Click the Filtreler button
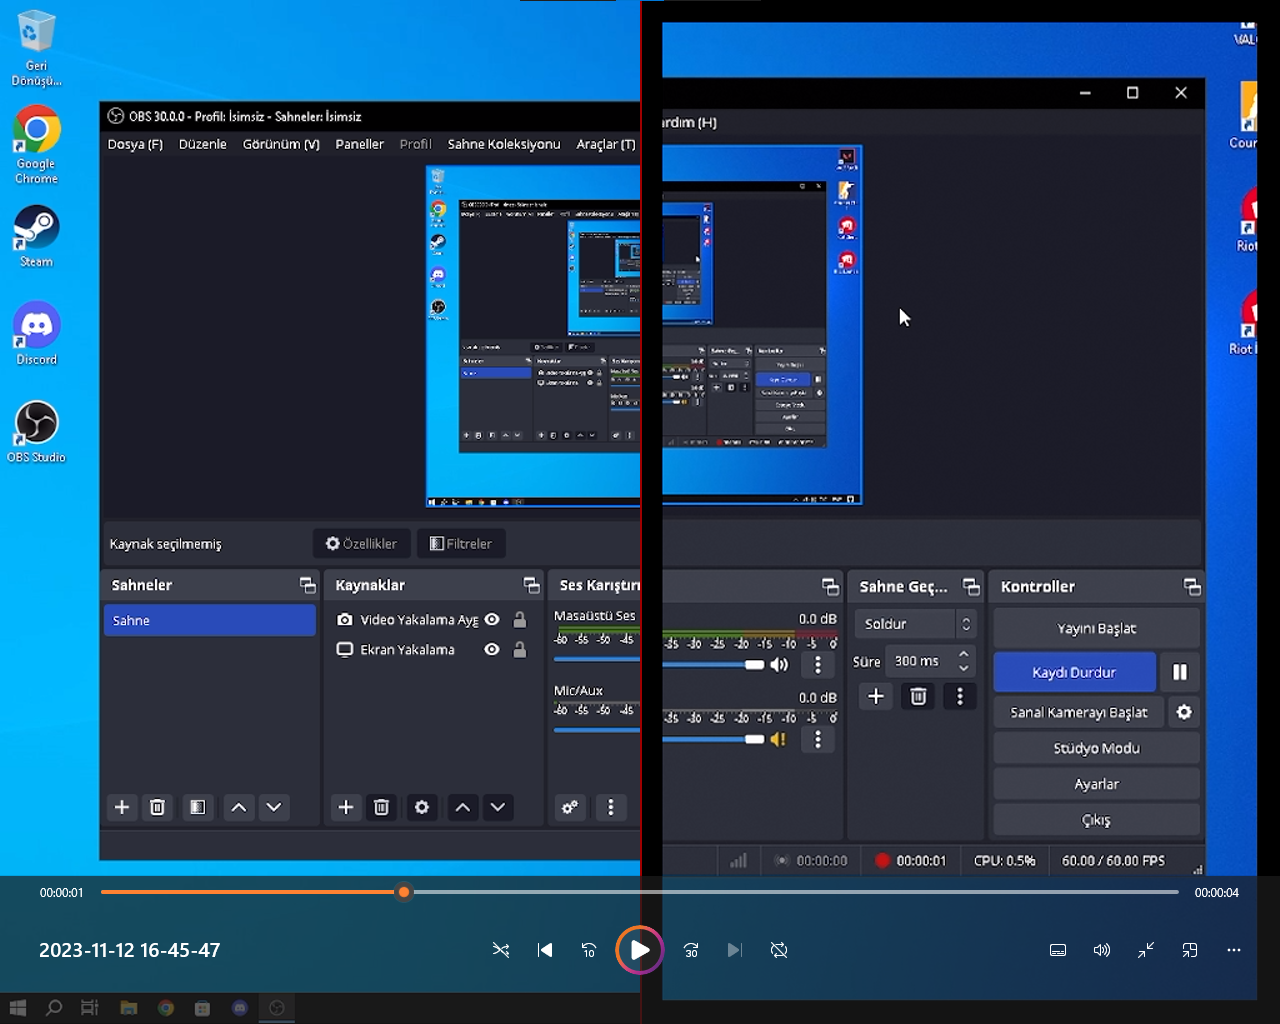This screenshot has width=1280, height=1024. pos(461,544)
